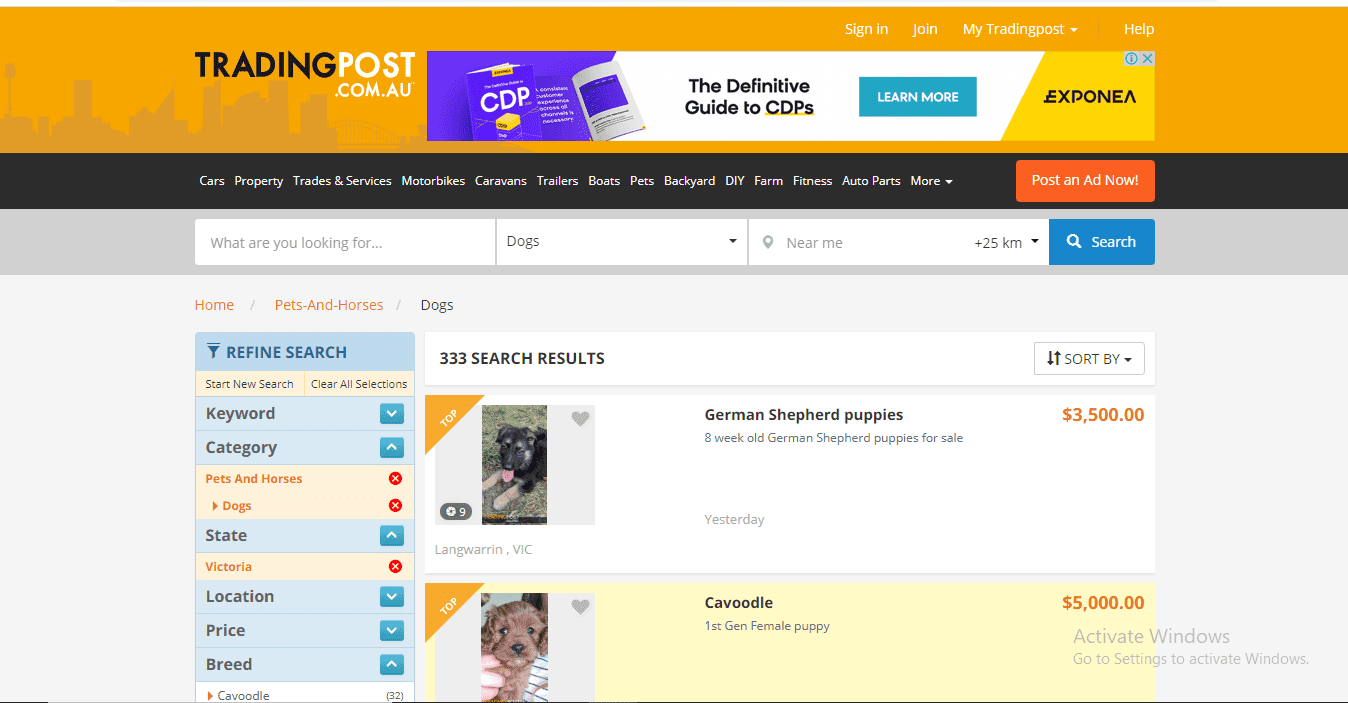Image resolution: width=1348 pixels, height=703 pixels.
Task: Open the Caravans category
Action: (x=501, y=181)
